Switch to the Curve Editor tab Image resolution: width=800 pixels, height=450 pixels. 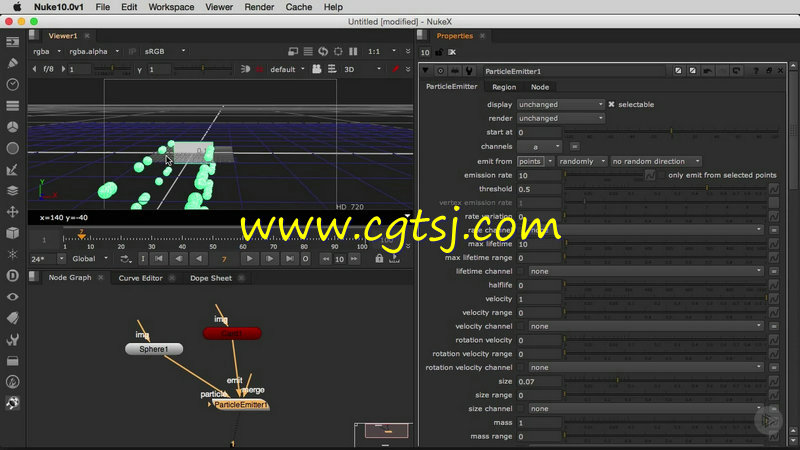tap(140, 278)
